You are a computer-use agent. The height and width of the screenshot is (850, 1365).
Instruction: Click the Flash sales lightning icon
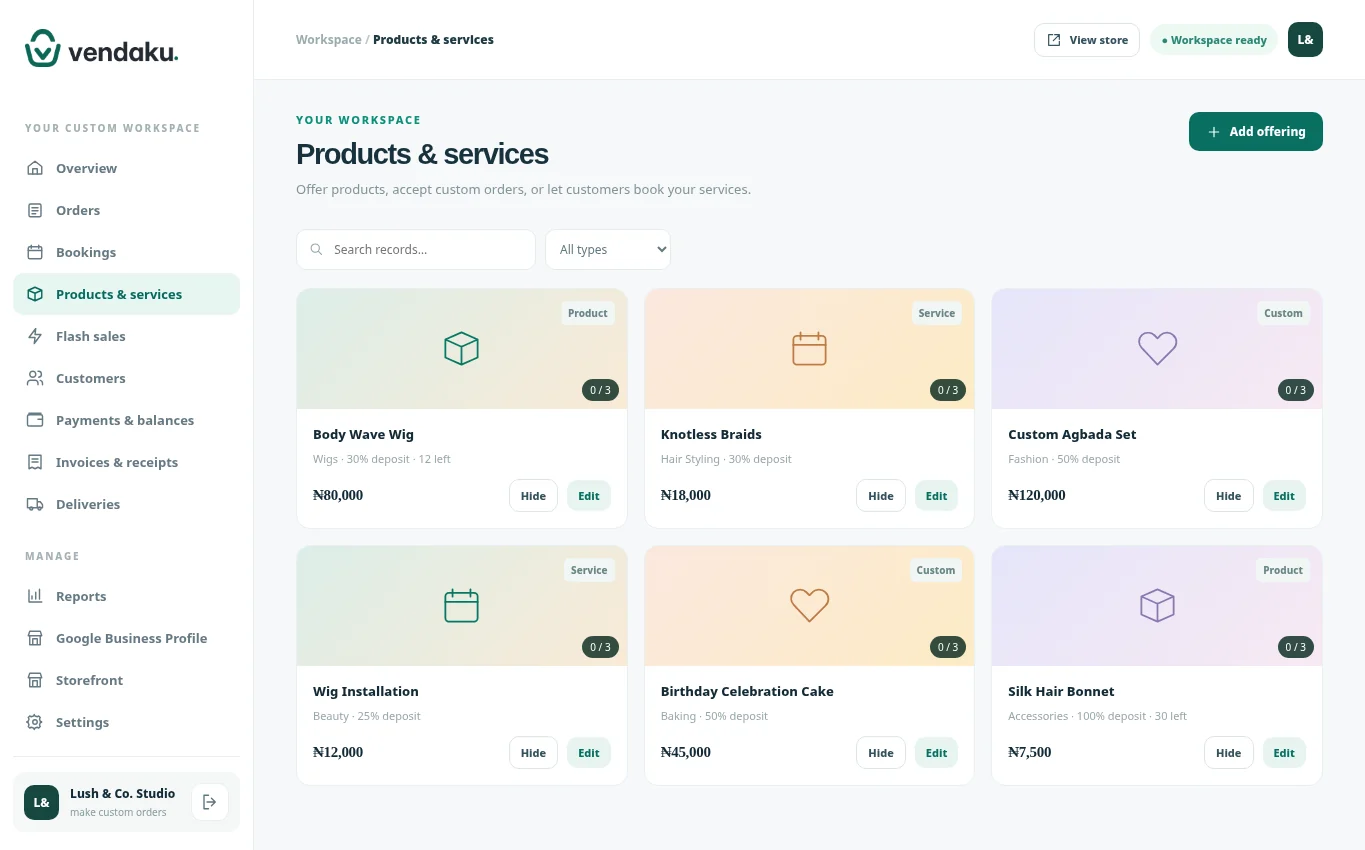click(35, 336)
